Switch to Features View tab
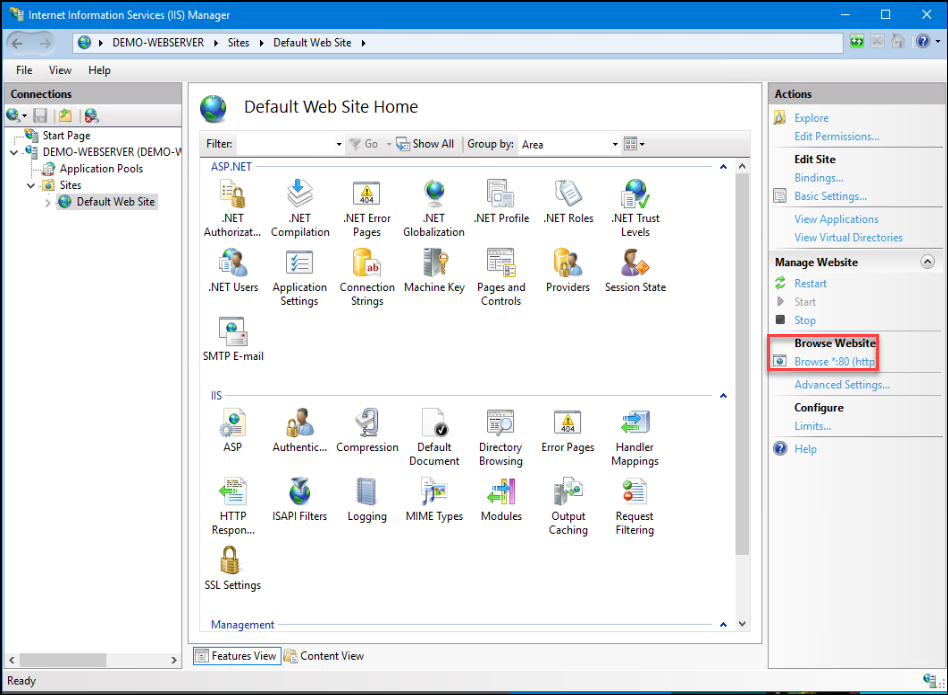The image size is (948, 695). point(237,656)
